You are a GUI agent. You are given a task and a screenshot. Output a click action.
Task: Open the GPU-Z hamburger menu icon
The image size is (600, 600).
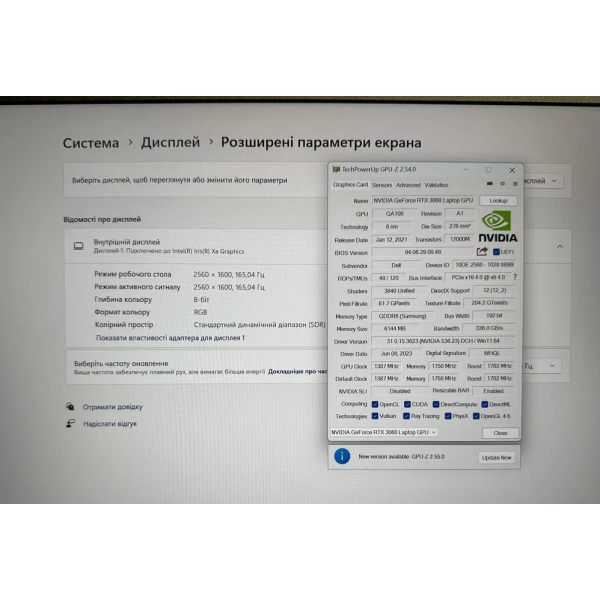click(515, 184)
